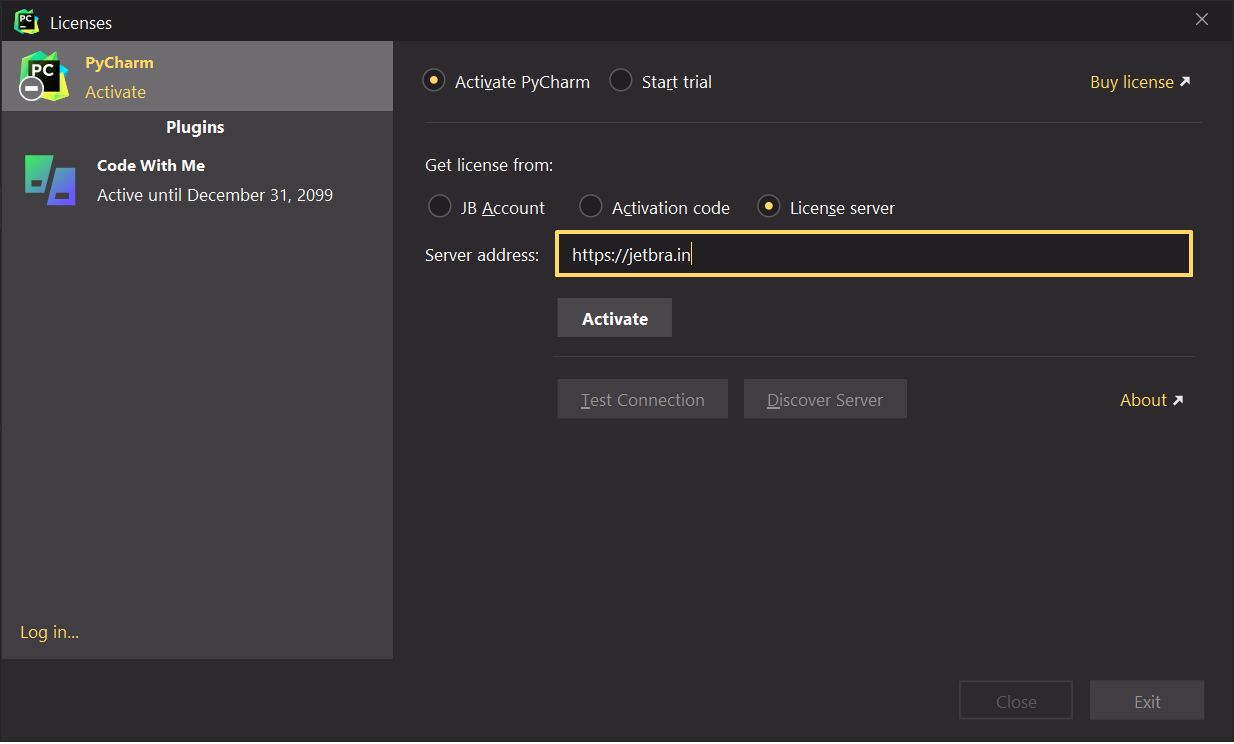Image resolution: width=1234 pixels, height=744 pixels.
Task: Click the 'Active until December 31, 2099' text
Action: [x=215, y=195]
